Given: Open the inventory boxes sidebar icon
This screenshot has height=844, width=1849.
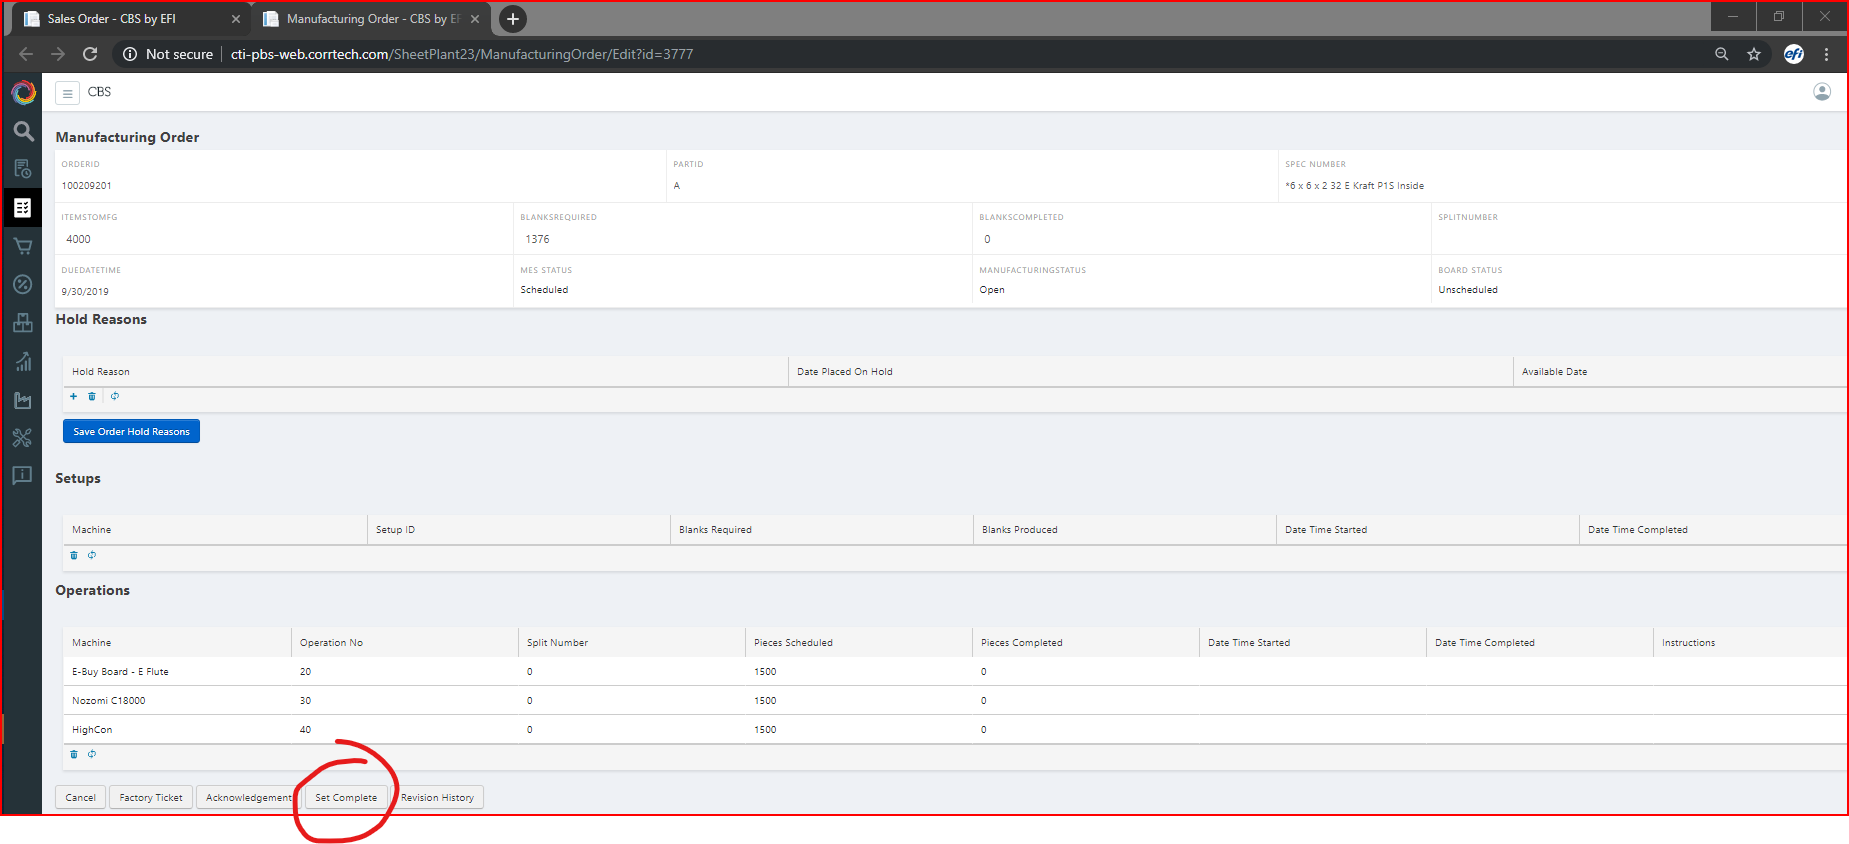Looking at the screenshot, I should coord(23,323).
